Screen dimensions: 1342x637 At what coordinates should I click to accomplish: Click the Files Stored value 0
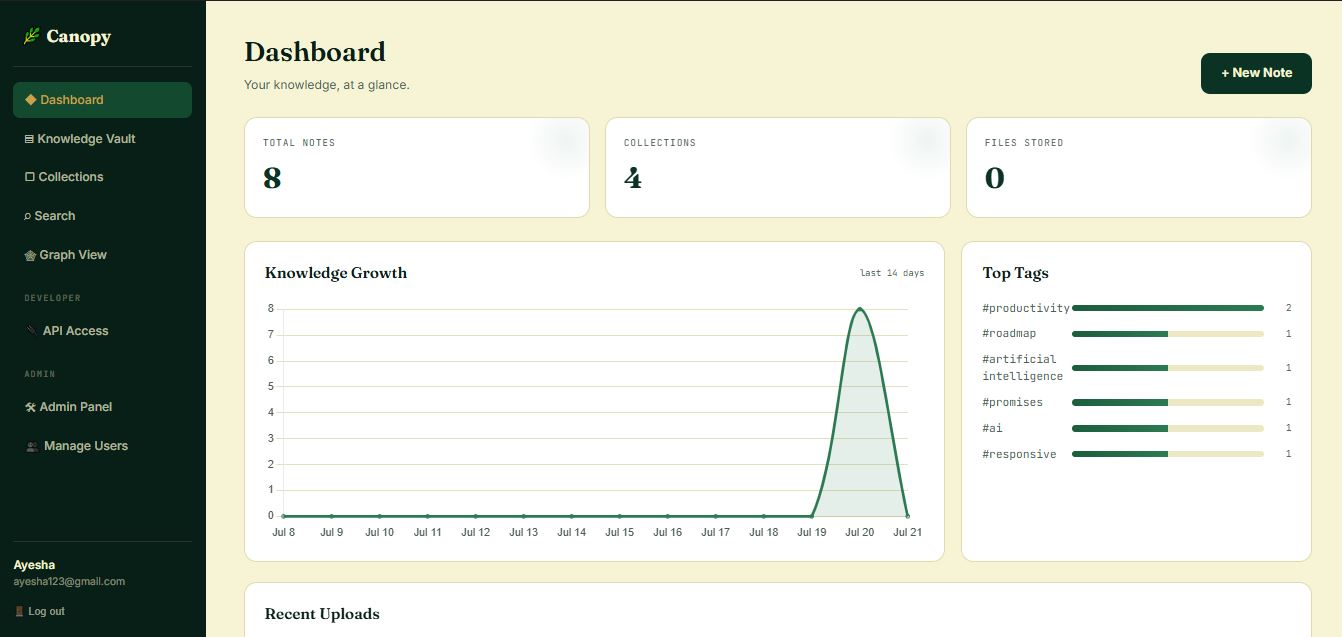coord(994,178)
